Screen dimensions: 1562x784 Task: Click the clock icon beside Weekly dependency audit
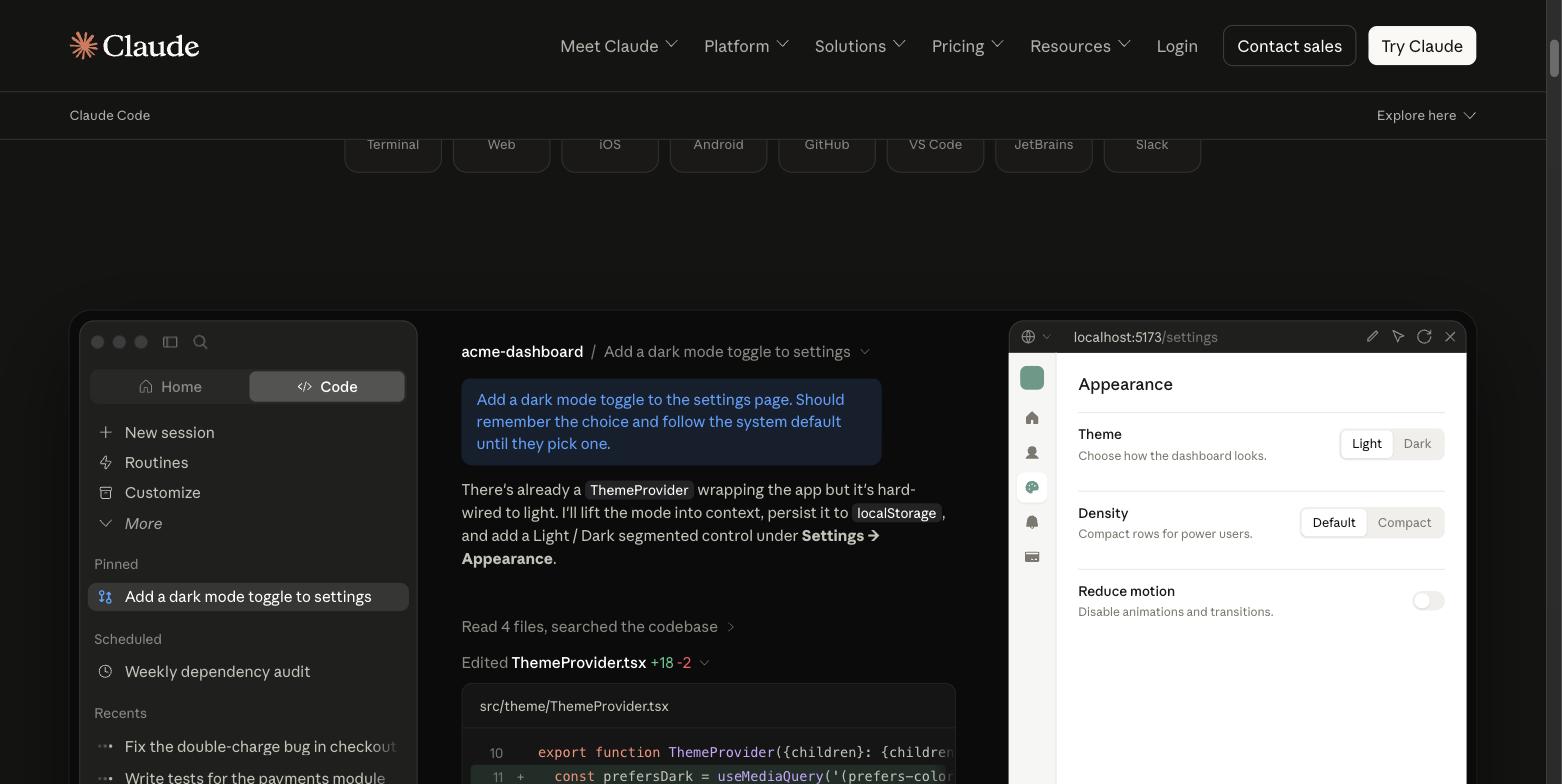coord(105,671)
